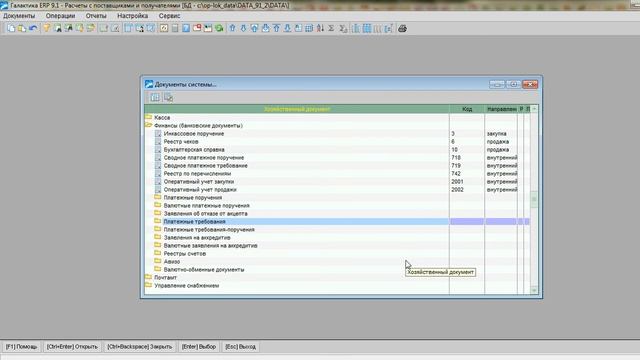Expand the Касса folder
Screen dimensions: 640x360
pos(149,117)
